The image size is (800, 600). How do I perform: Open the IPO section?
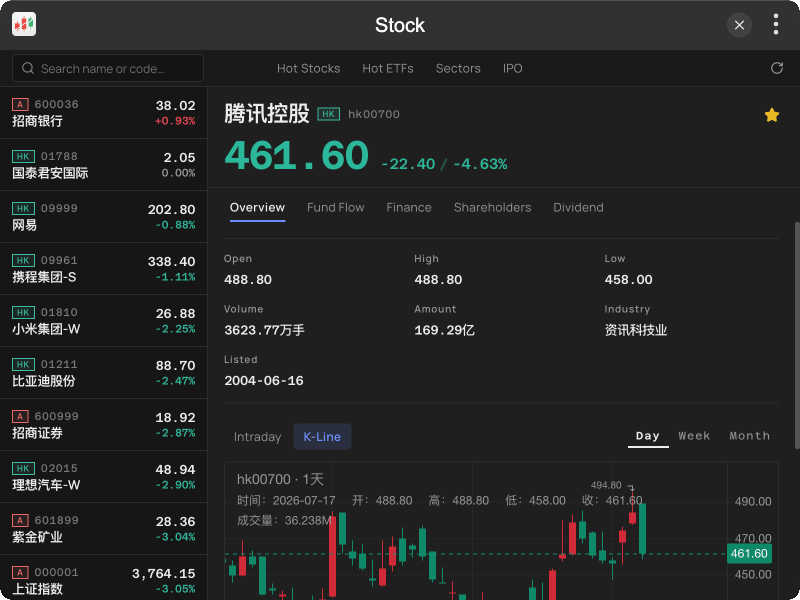coord(512,68)
